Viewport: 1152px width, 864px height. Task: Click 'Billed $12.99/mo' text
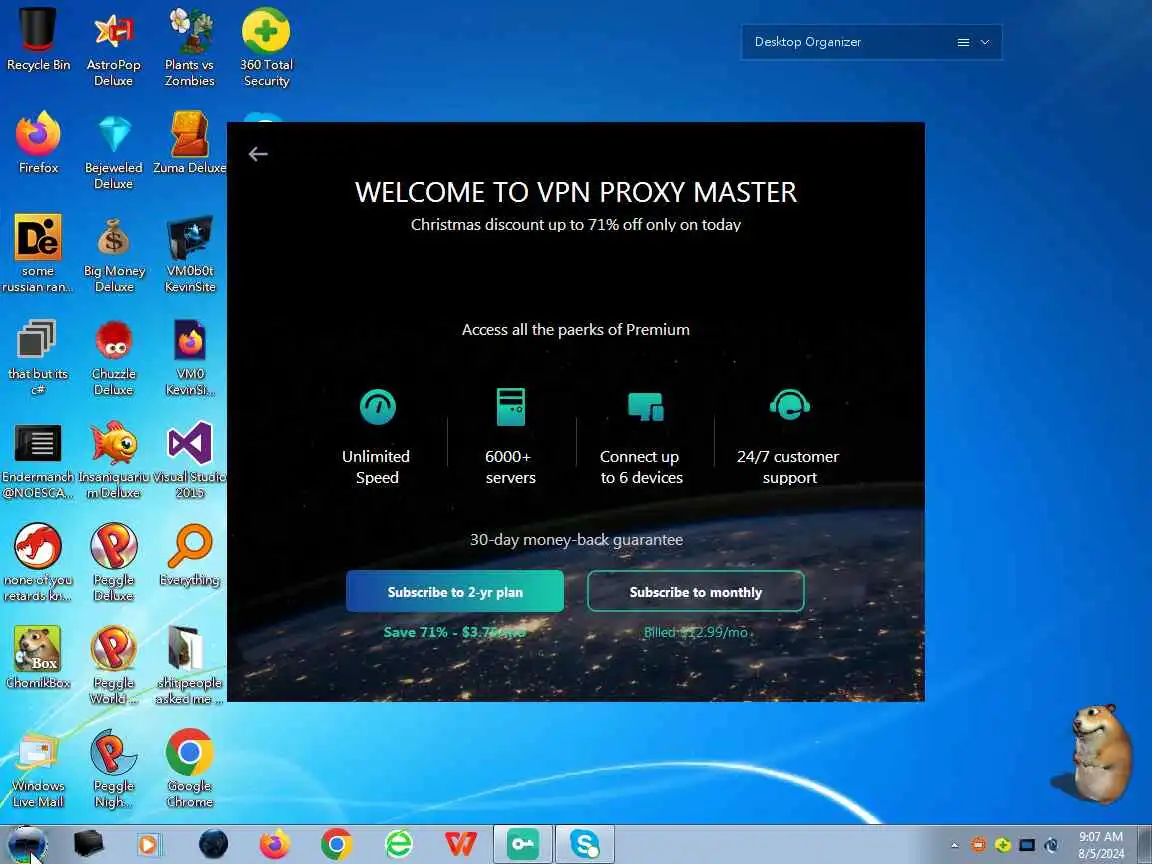tap(696, 632)
